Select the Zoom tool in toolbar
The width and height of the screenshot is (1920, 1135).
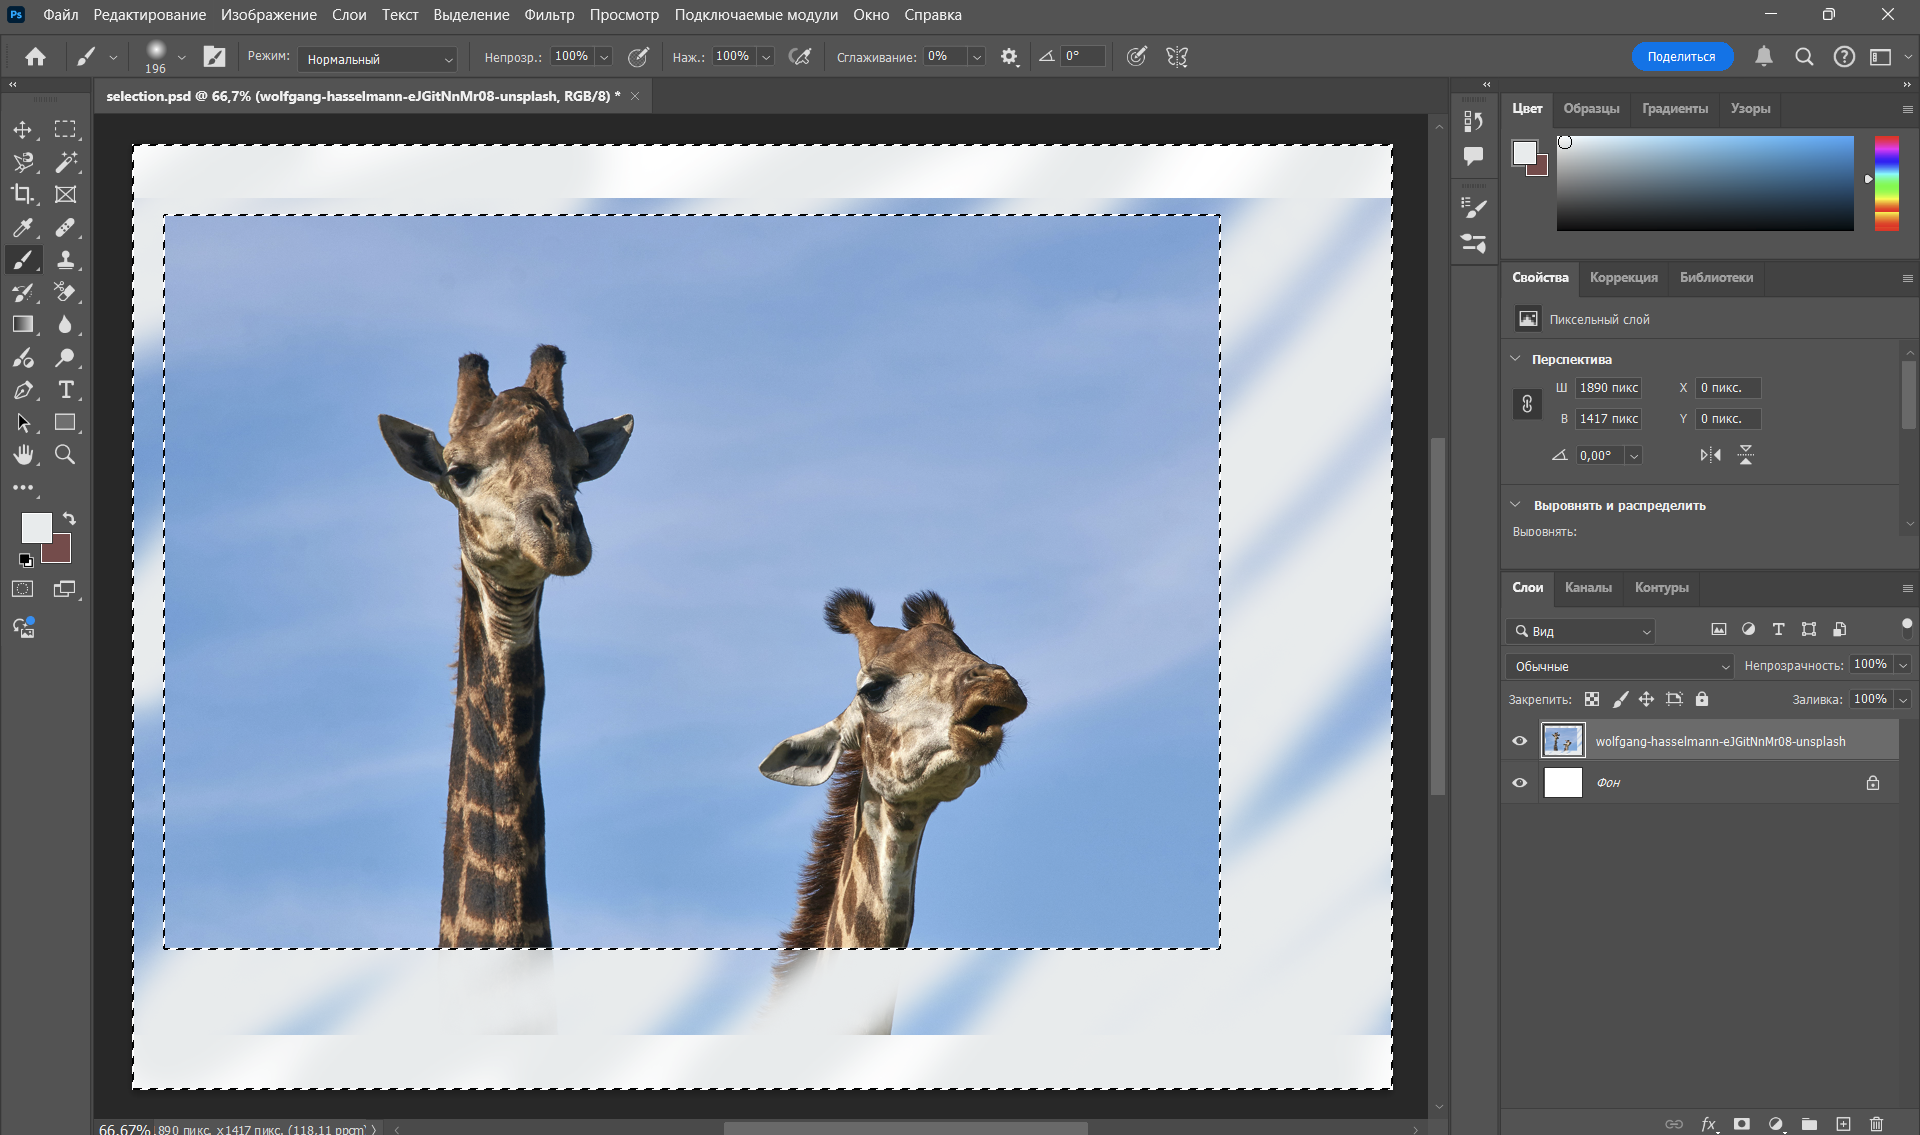click(65, 455)
